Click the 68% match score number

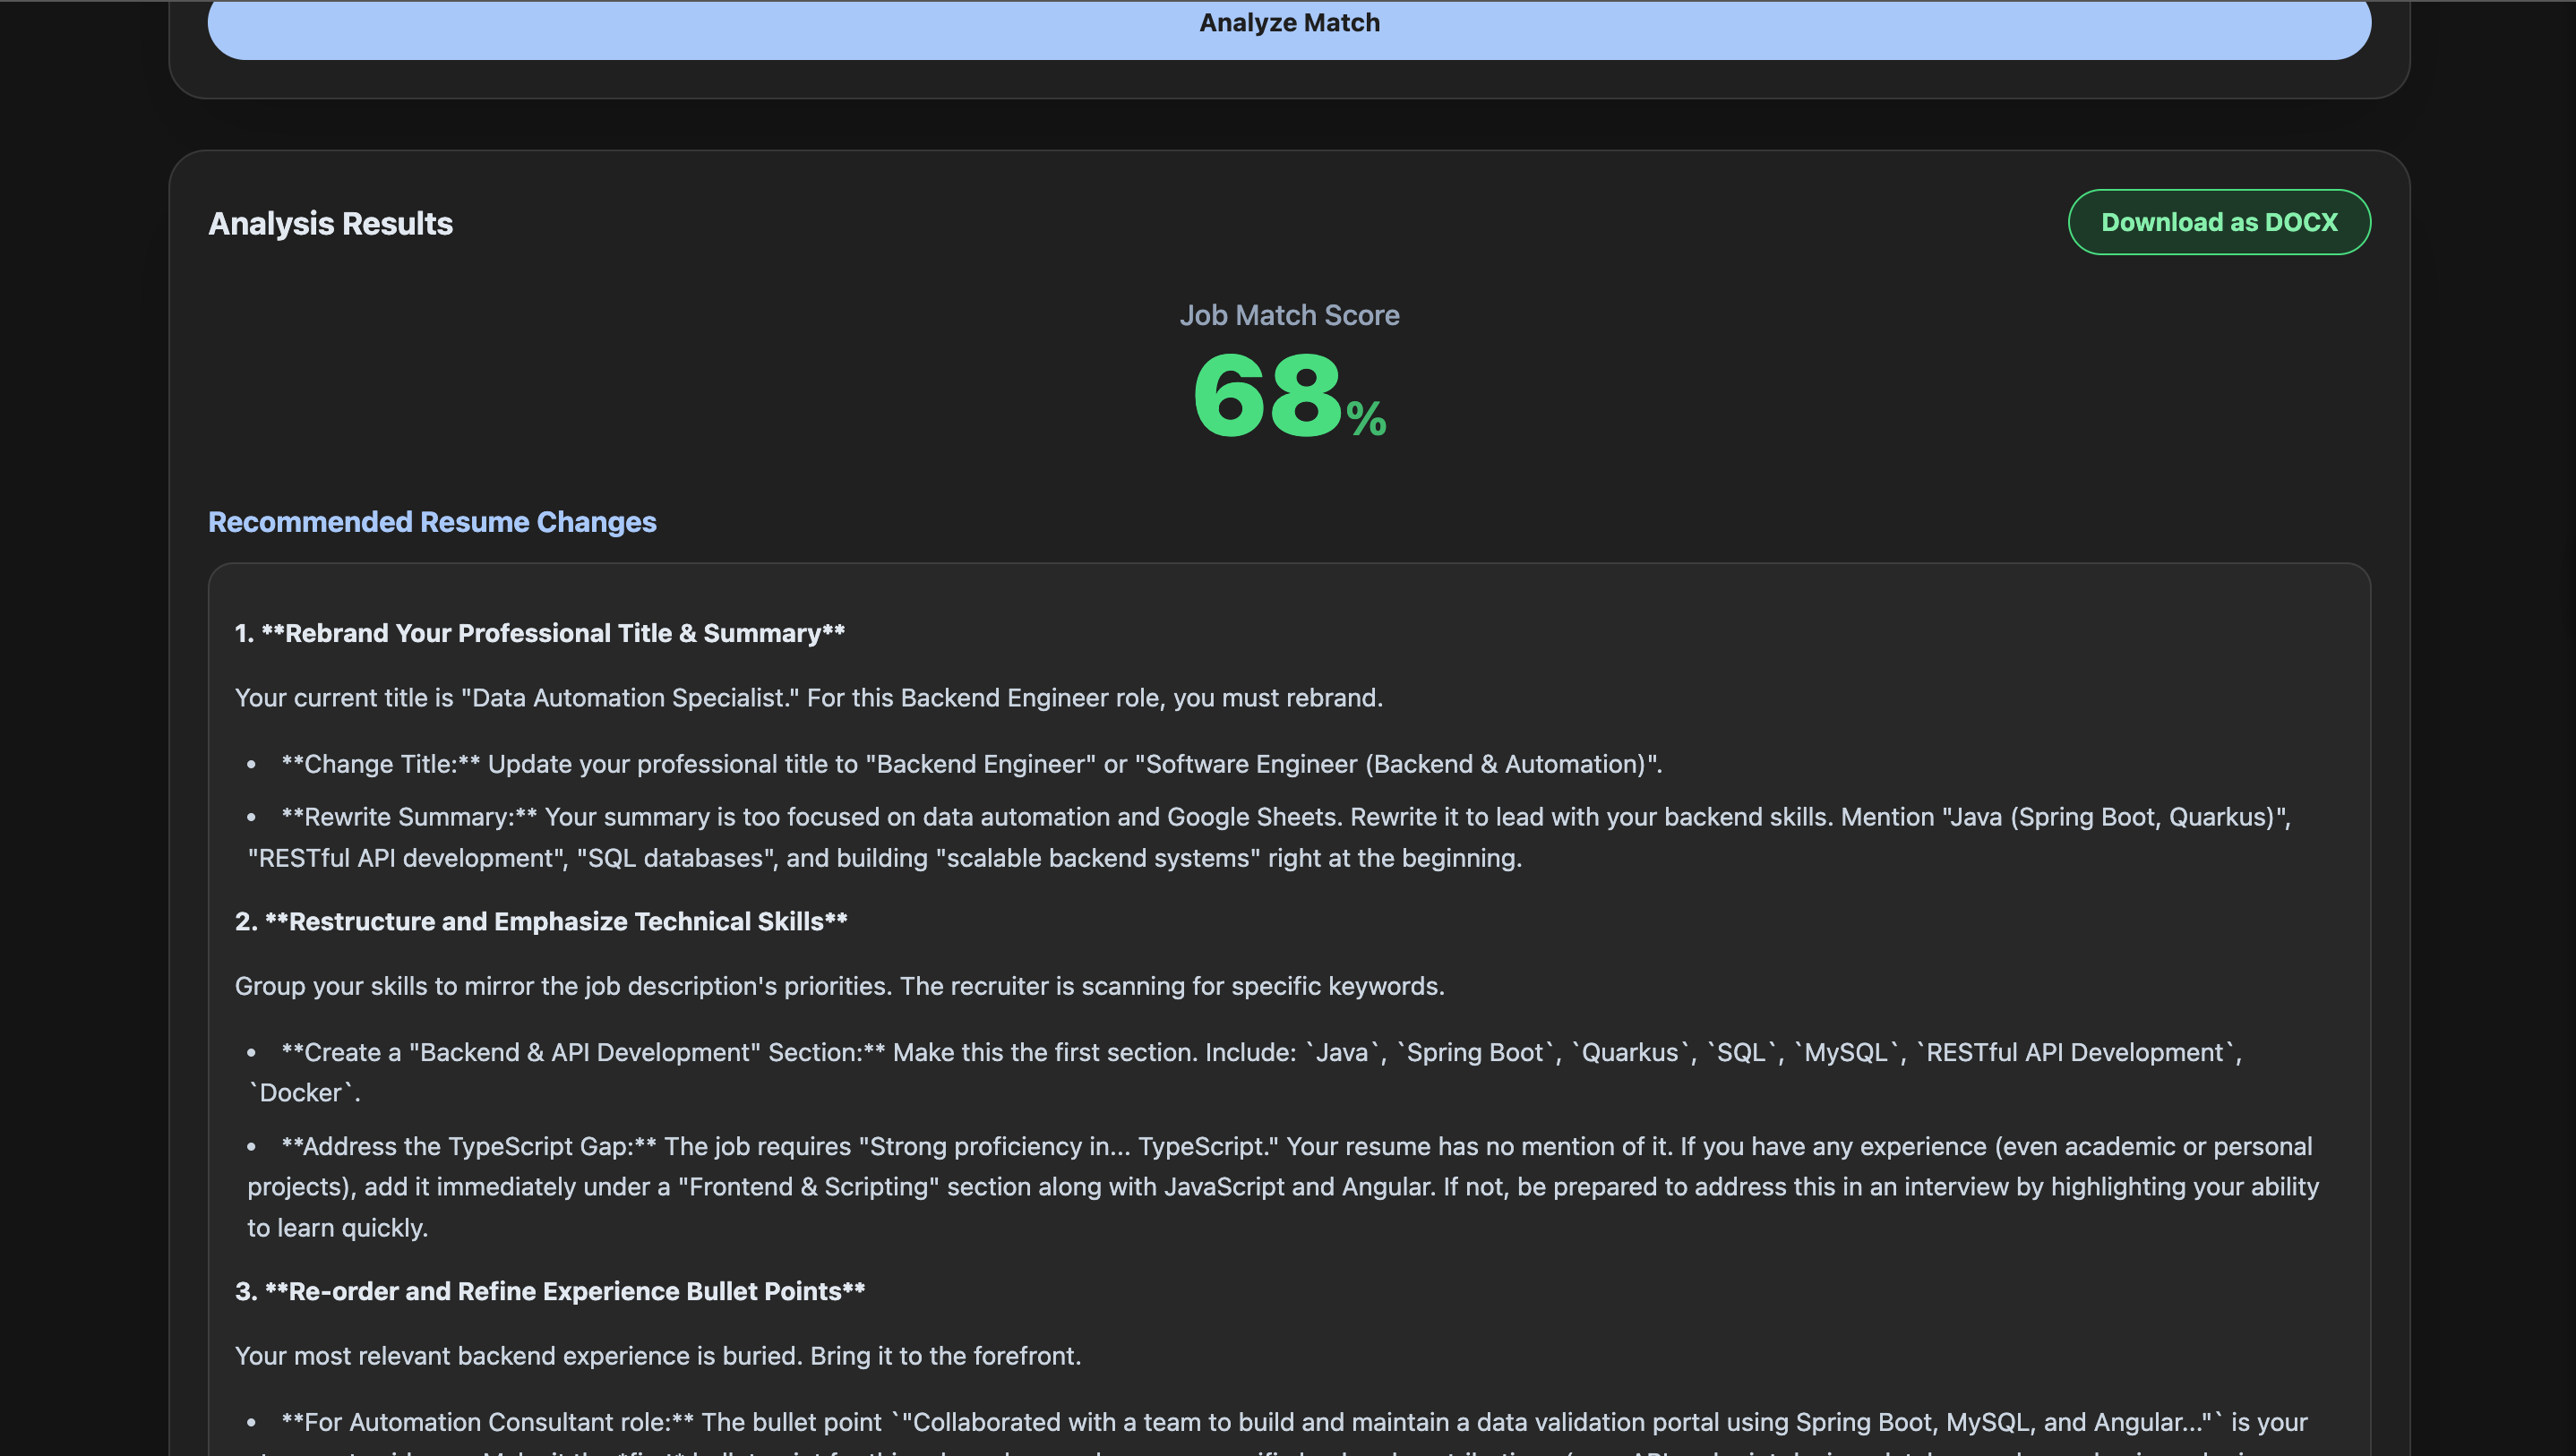click(x=1266, y=396)
